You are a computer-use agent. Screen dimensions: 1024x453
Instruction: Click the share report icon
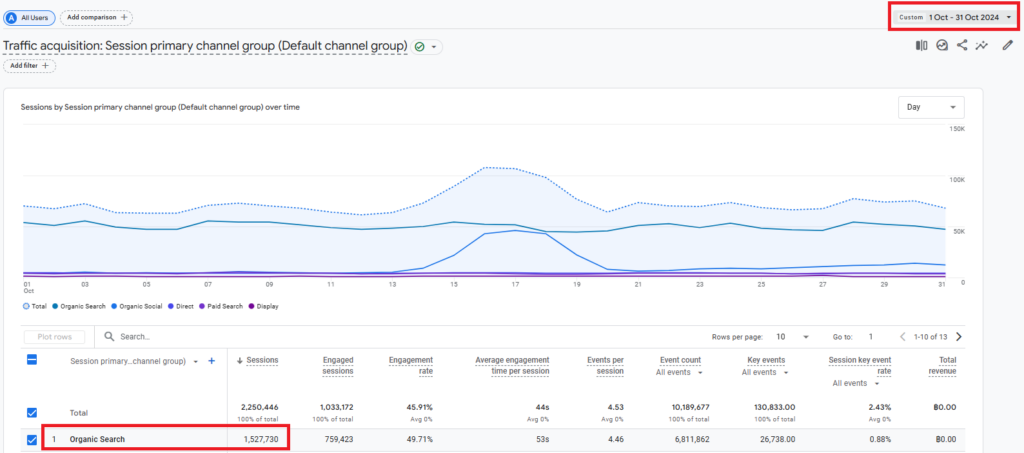point(962,46)
